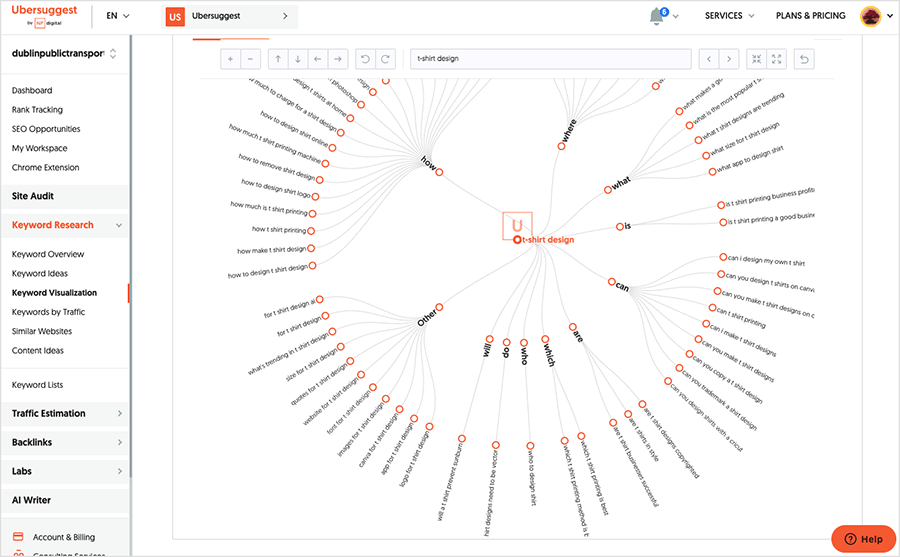Click the 'where' branch node
This screenshot has height=557, width=900.
[x=561, y=146]
